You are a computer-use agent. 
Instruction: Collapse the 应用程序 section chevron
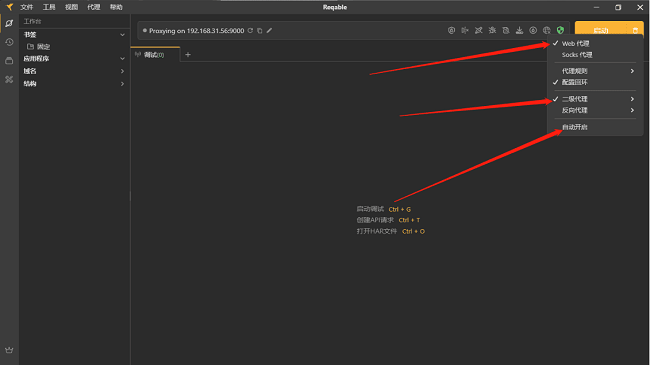click(122, 59)
